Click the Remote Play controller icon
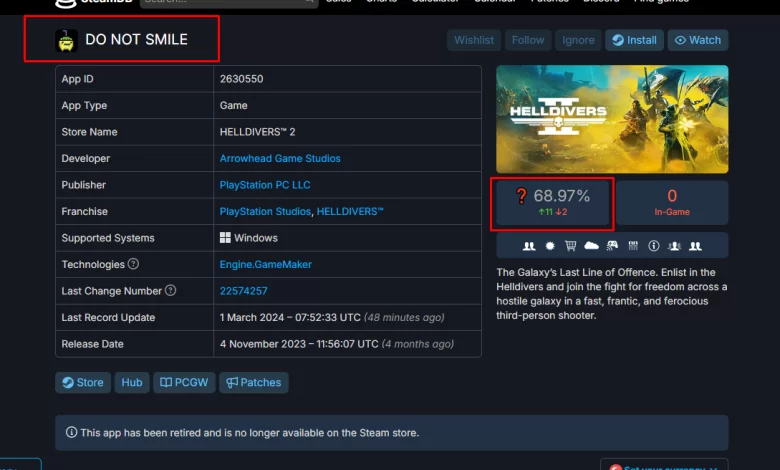Image resolution: width=780 pixels, height=470 pixels. pos(612,245)
